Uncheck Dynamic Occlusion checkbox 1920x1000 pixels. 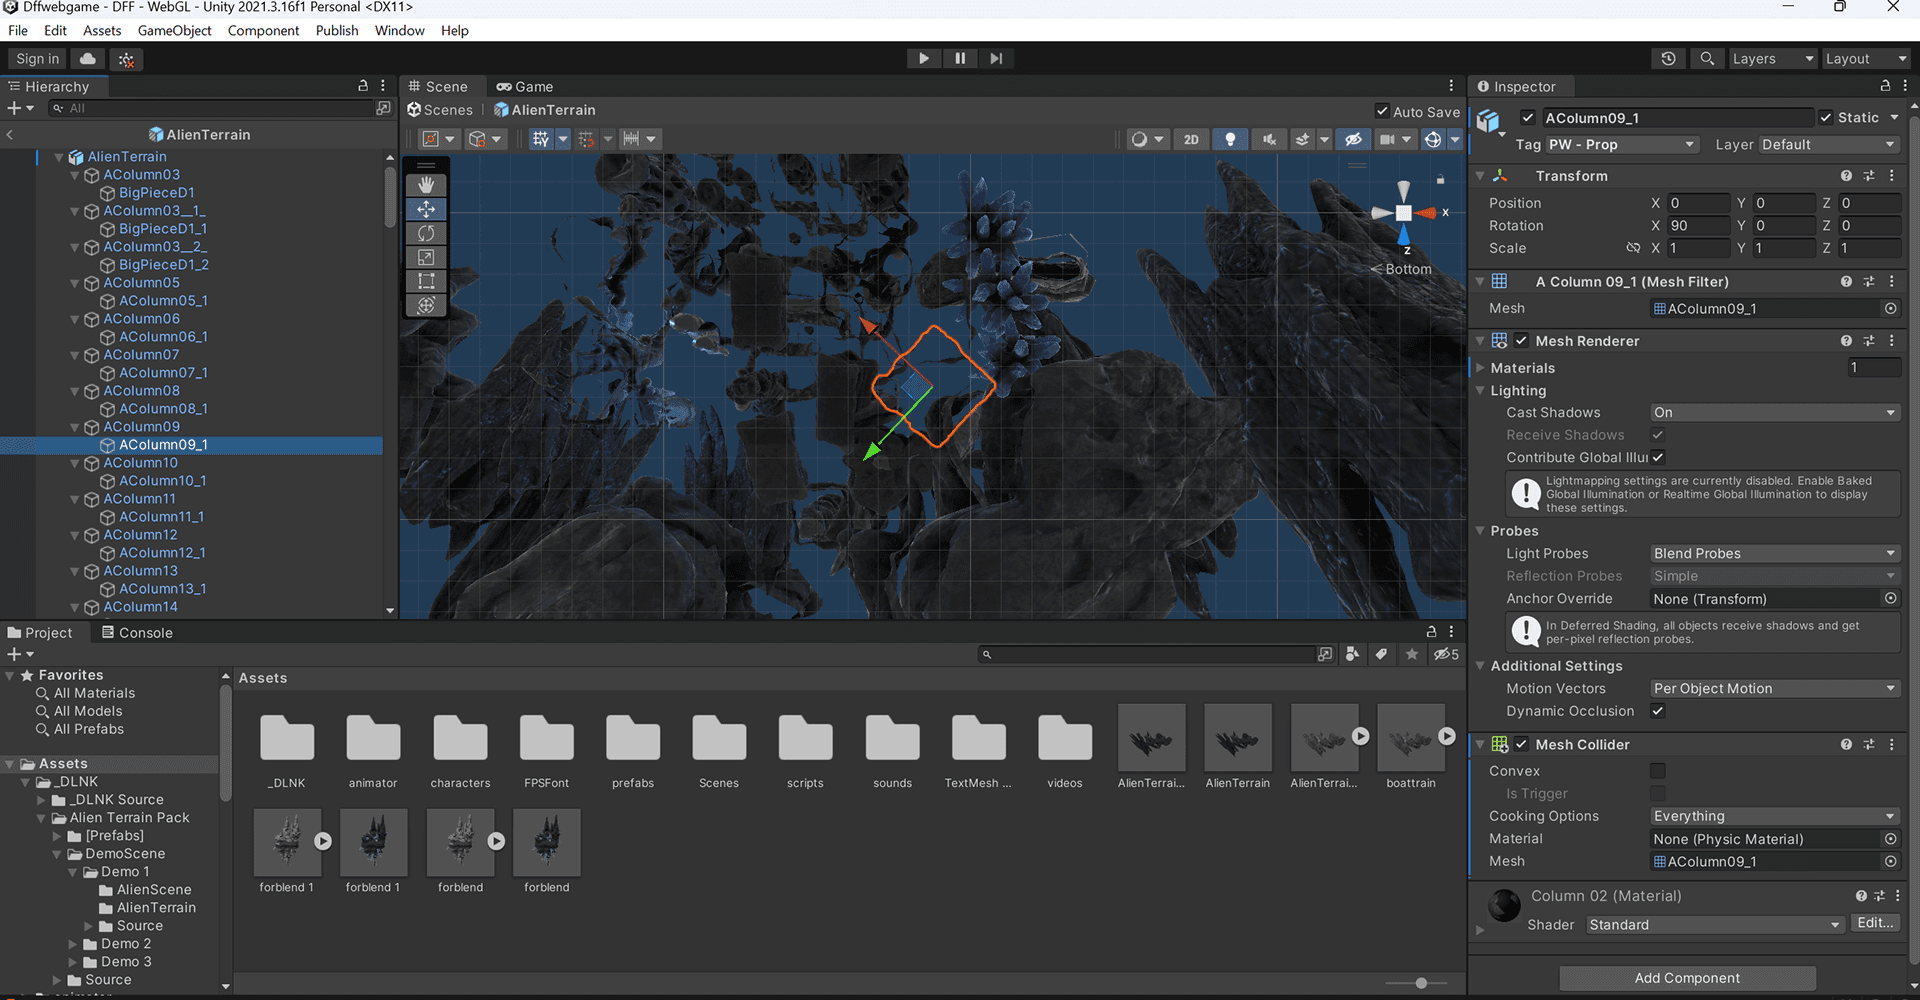coord(1658,711)
